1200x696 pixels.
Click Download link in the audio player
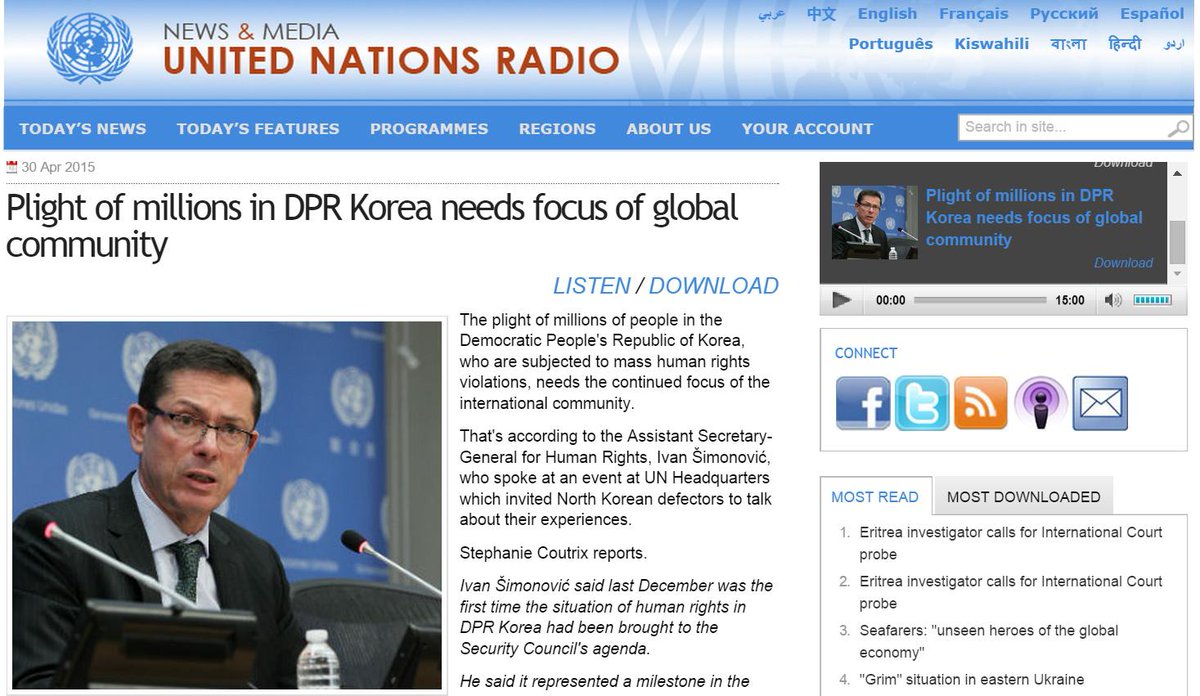(1123, 263)
